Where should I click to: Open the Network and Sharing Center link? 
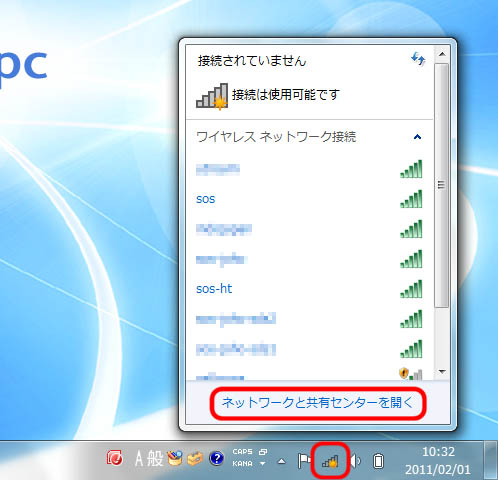pos(318,403)
